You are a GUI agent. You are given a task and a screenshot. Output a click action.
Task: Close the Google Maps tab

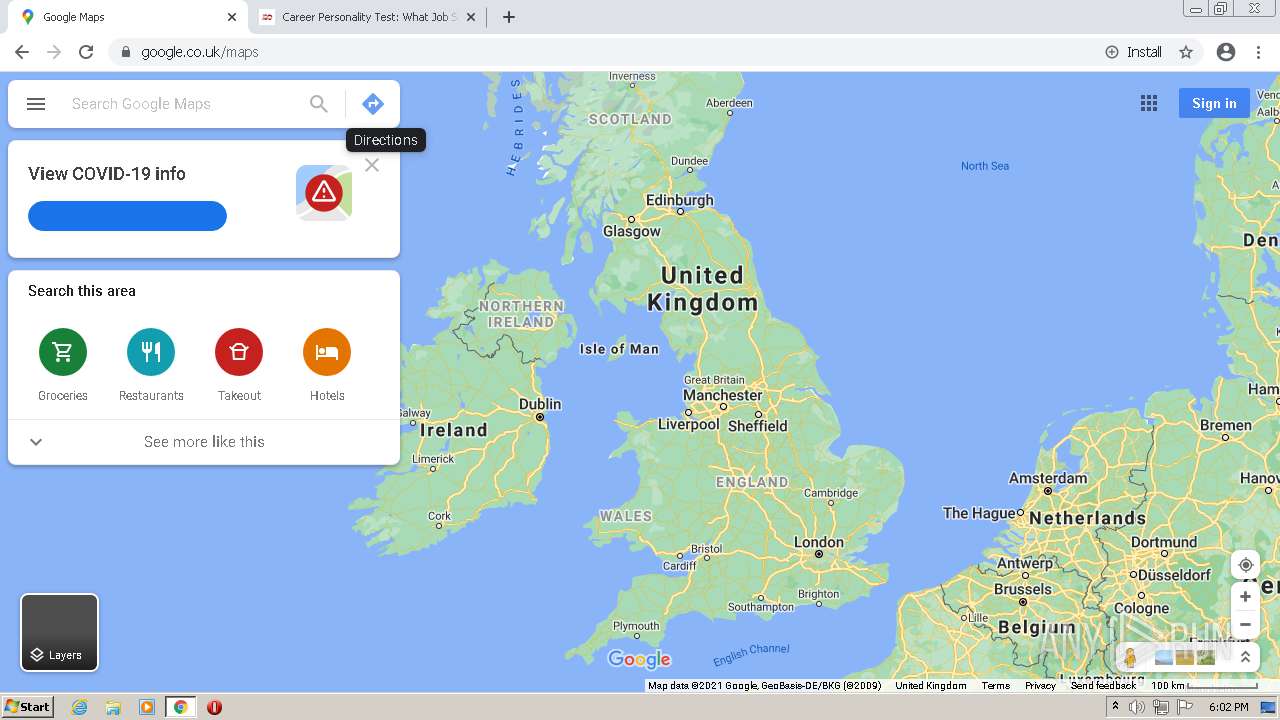click(x=232, y=17)
